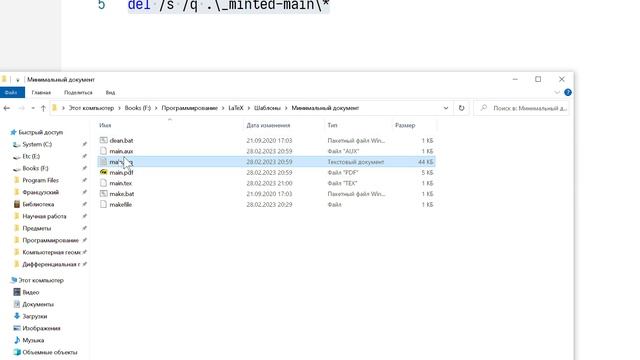The width and height of the screenshot is (640, 360).
Task: Select Предметы in quick access
Action: pos(37,228)
